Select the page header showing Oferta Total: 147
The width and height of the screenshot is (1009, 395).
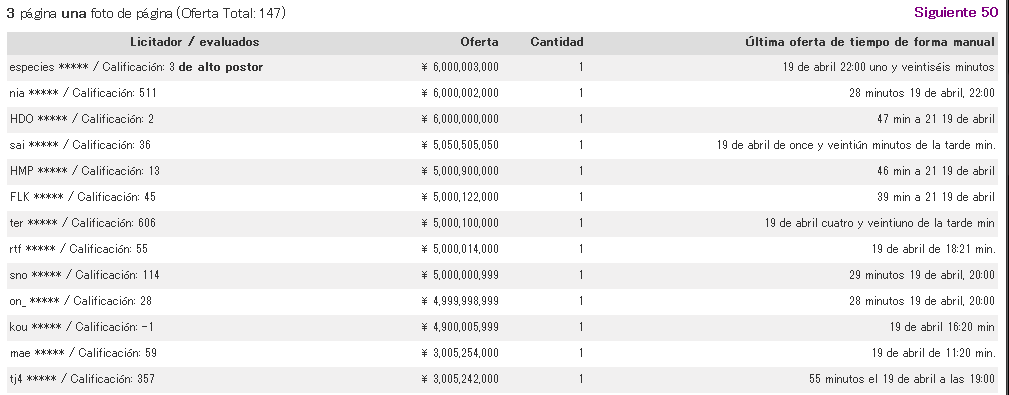pyautogui.click(x=146, y=13)
